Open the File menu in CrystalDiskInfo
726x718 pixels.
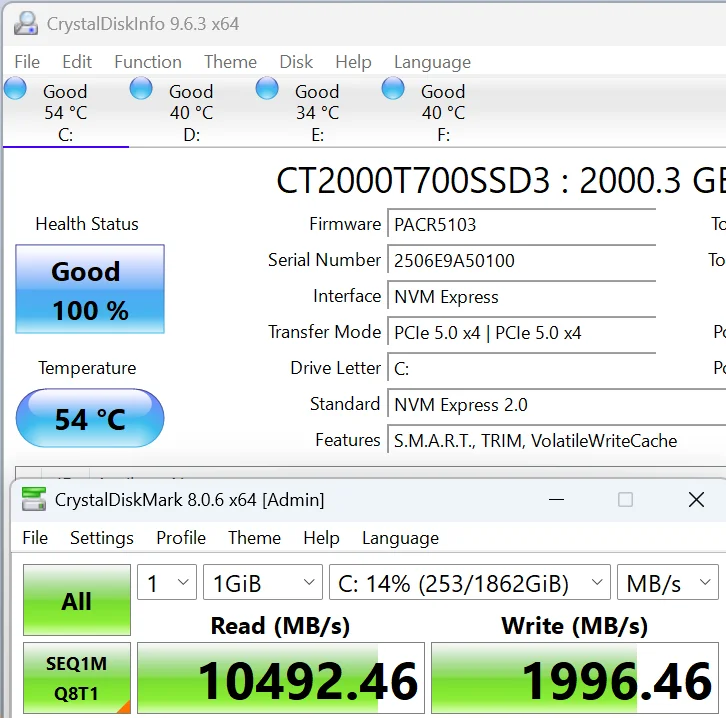[27, 62]
